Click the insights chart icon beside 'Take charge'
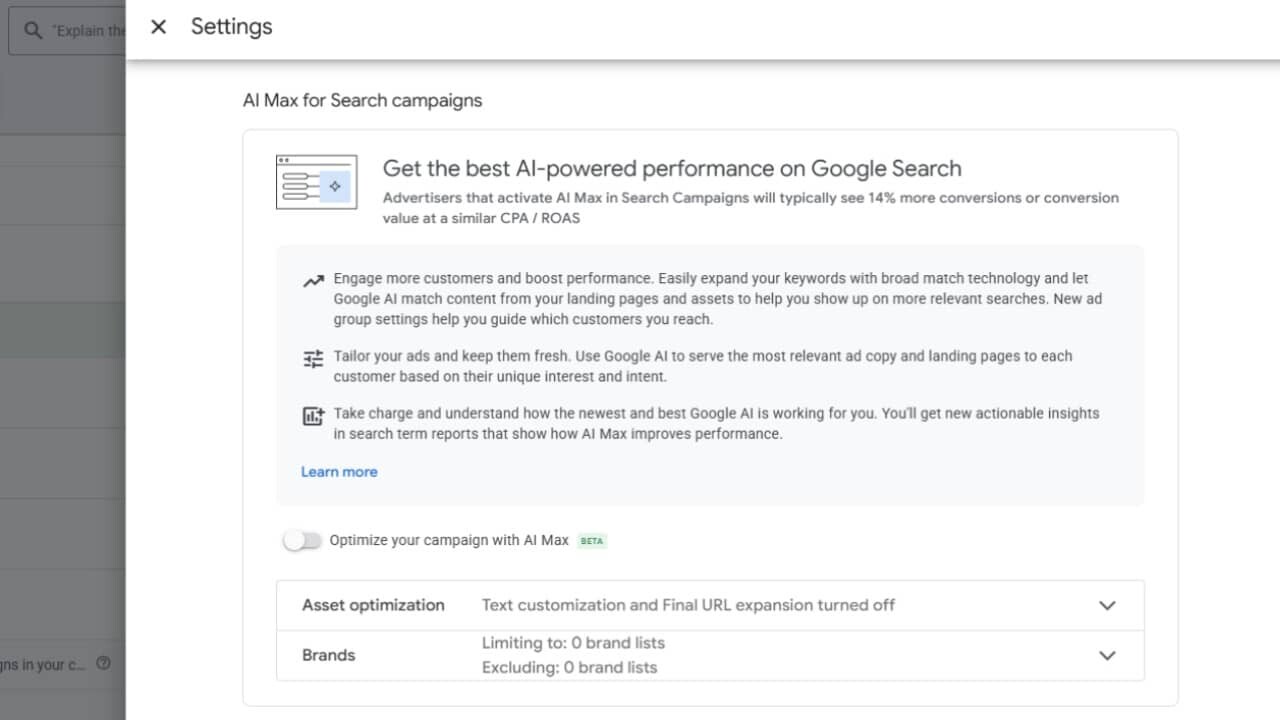 [x=313, y=416]
